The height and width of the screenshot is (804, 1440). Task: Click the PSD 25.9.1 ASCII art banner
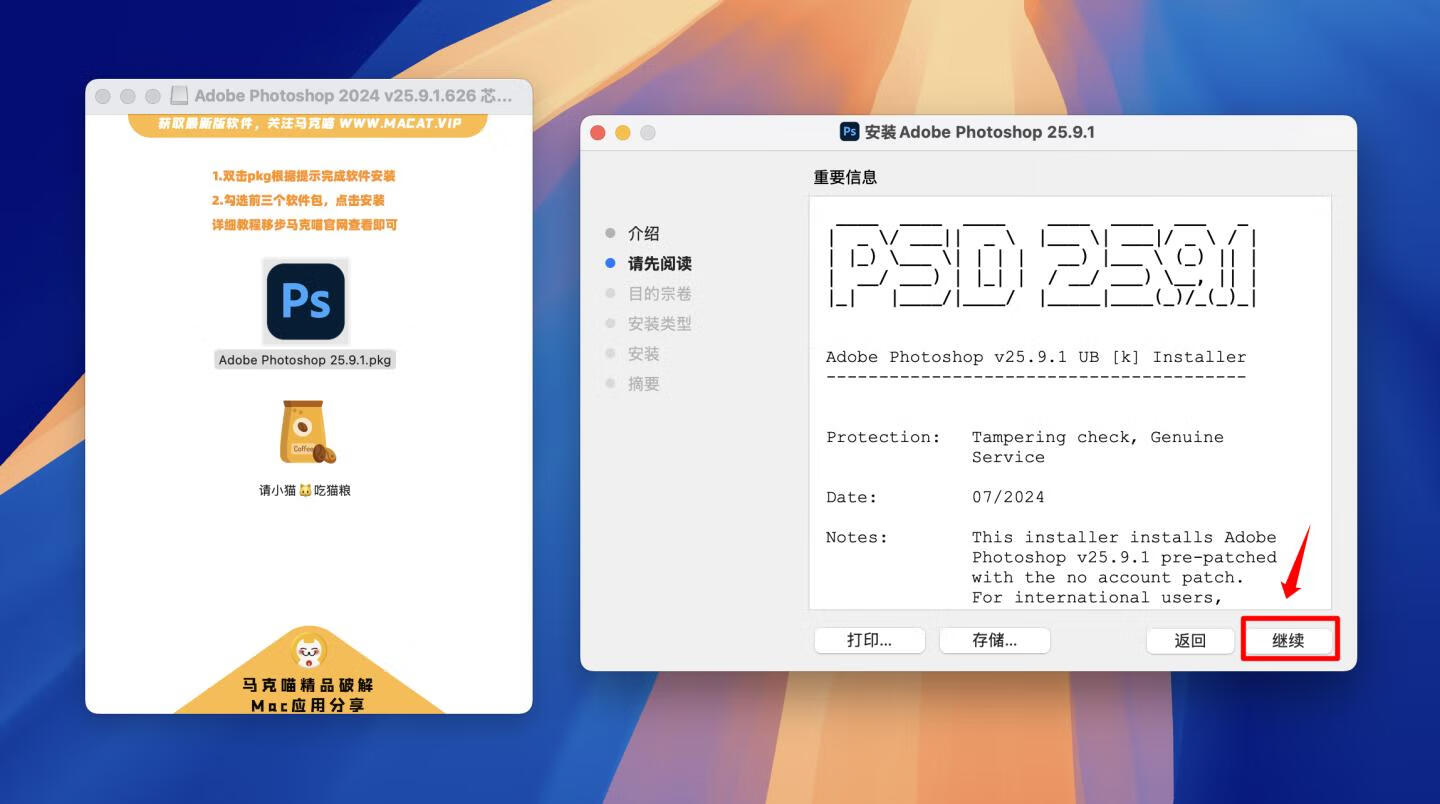1042,263
